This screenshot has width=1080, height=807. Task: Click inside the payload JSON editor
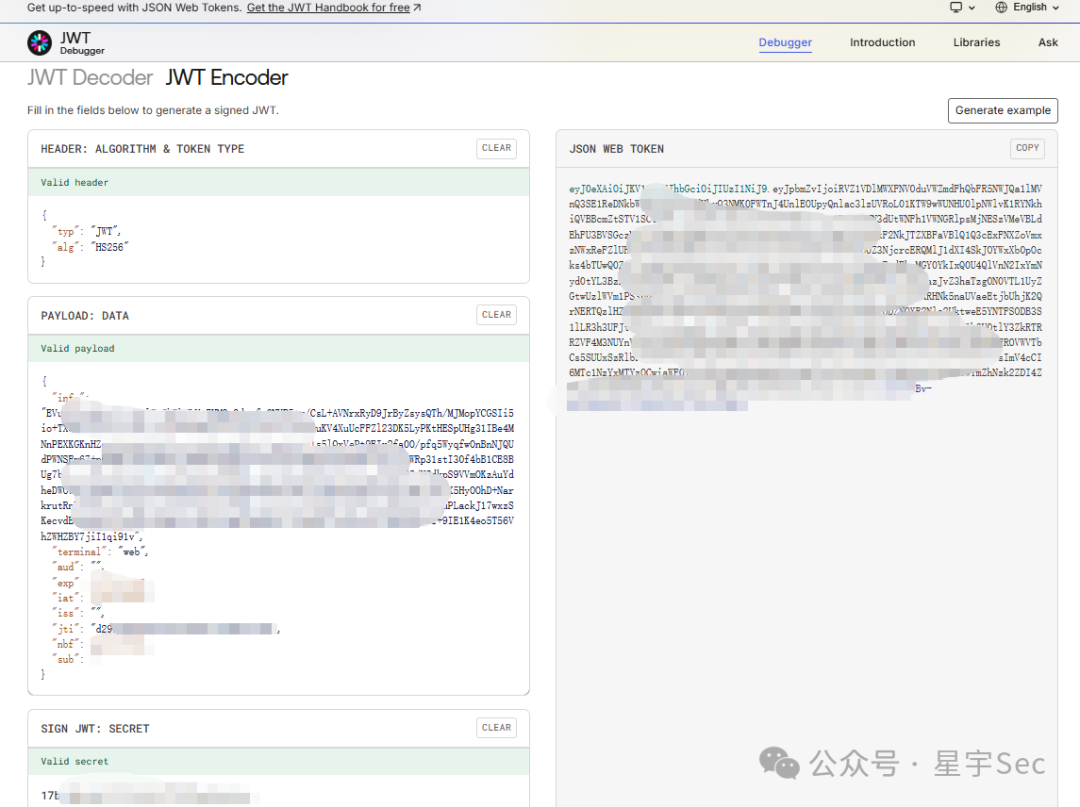pyautogui.click(x=278, y=527)
